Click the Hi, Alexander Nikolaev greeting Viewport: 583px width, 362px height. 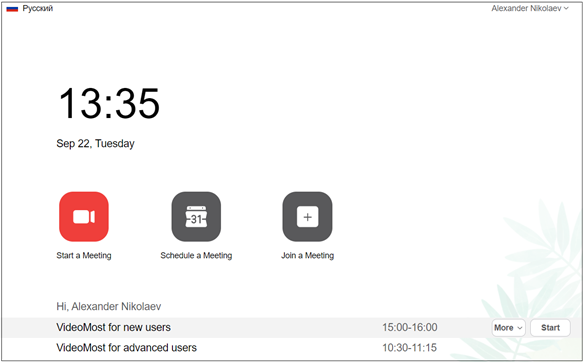(109, 306)
